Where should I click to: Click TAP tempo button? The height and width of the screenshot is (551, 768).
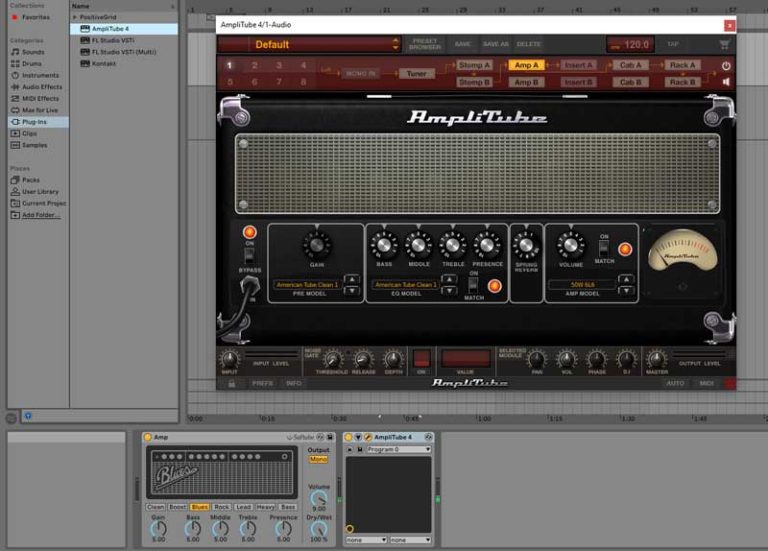click(x=673, y=44)
